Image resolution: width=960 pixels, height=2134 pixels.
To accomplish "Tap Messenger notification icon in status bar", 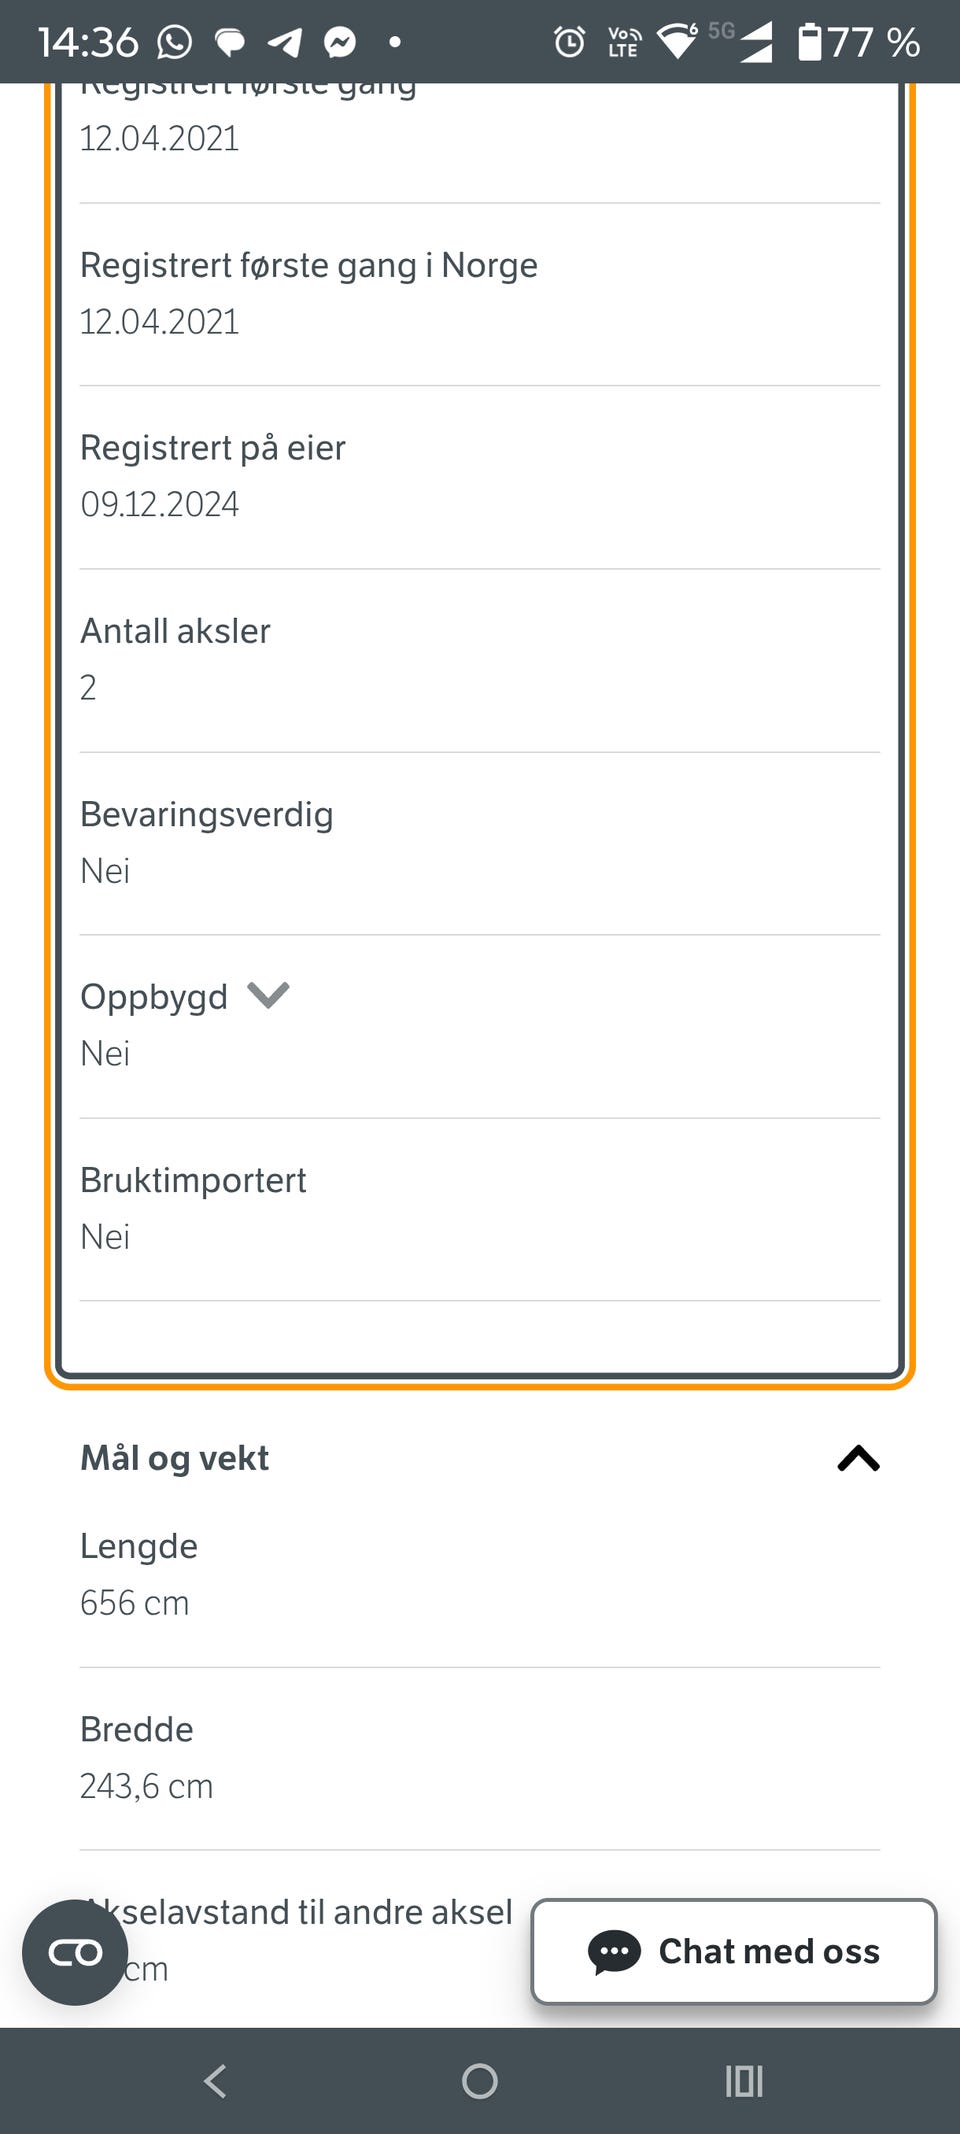I will point(340,42).
